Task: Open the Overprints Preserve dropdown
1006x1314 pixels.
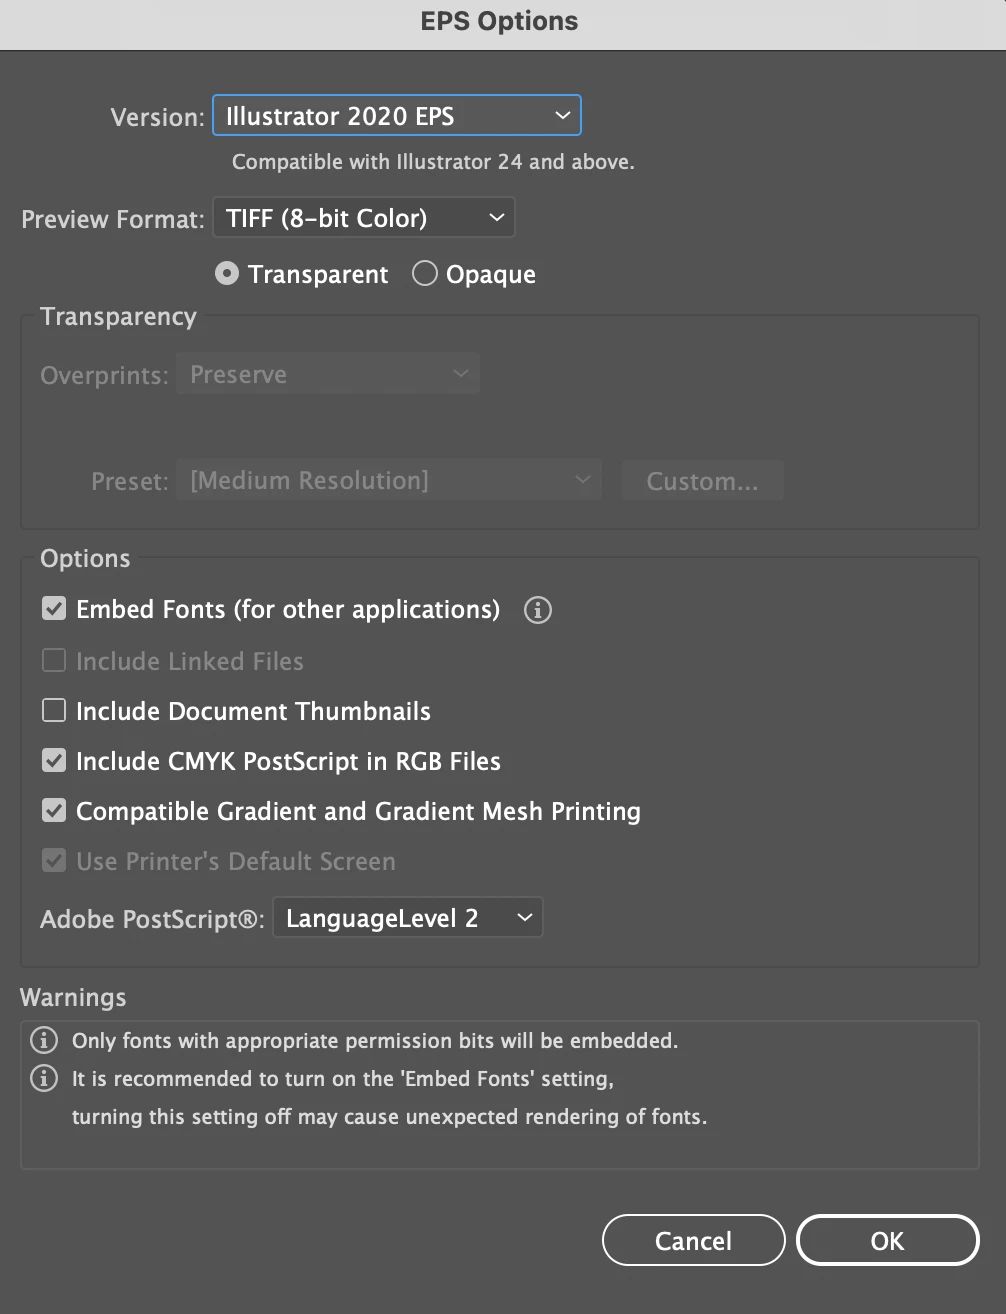Action: (x=328, y=374)
